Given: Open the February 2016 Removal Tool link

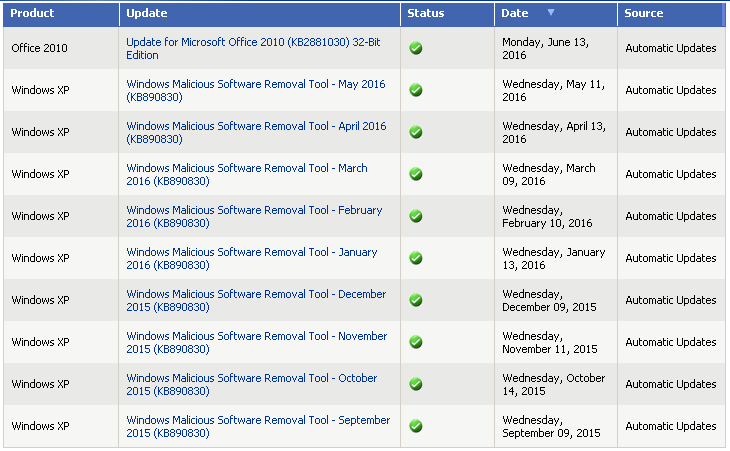Looking at the screenshot, I should coord(254,216).
